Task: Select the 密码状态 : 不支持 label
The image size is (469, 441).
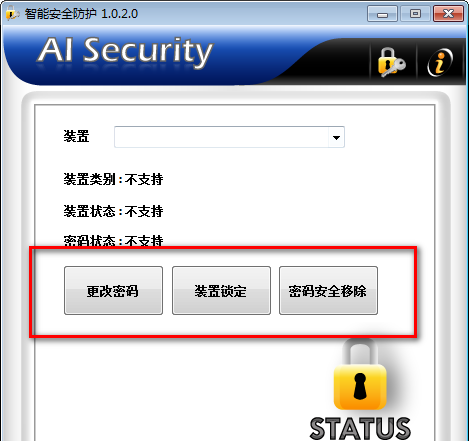Action: (113, 240)
